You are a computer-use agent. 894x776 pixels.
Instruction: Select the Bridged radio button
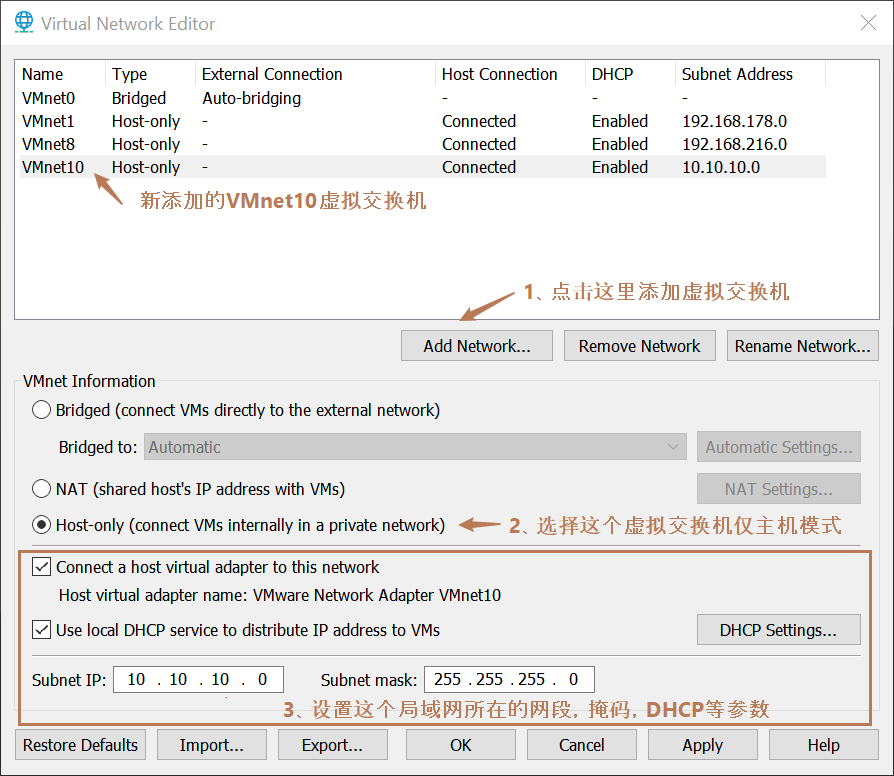click(x=41, y=410)
